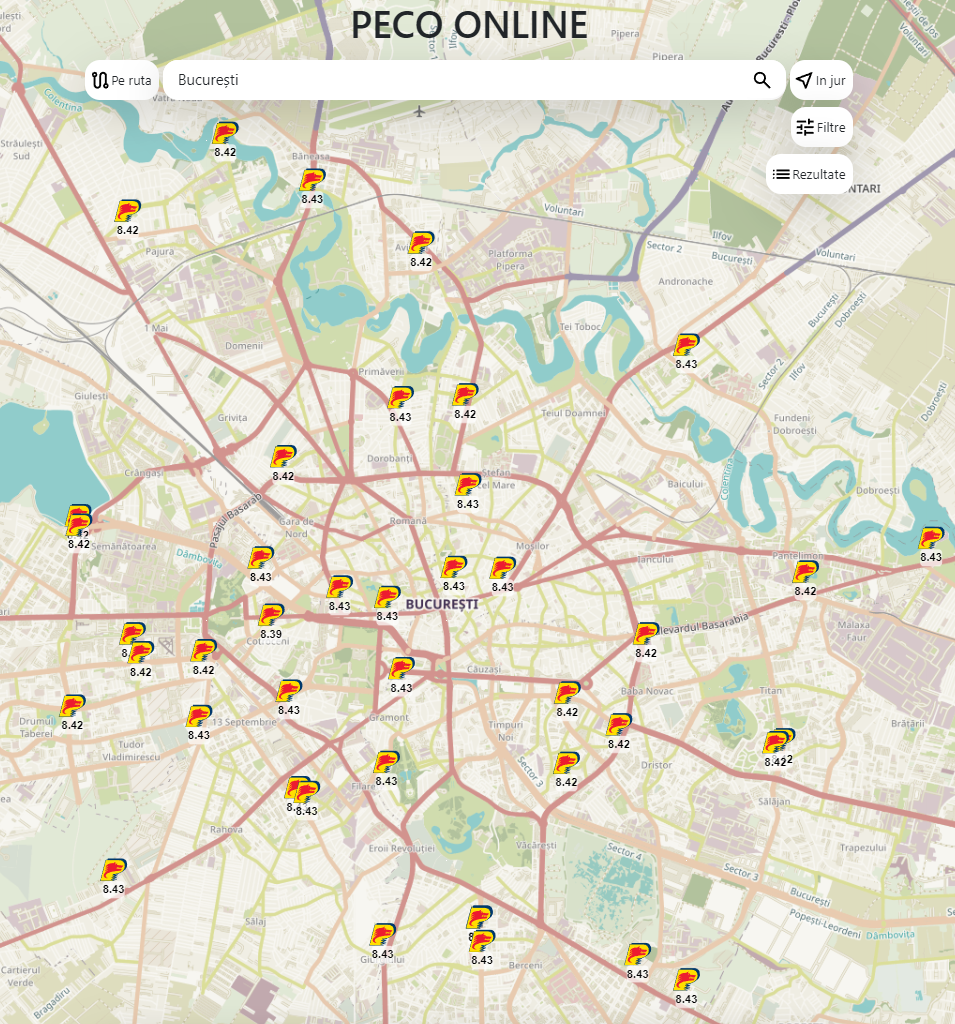The height and width of the screenshot is (1024, 955).
Task: Click the In jur location button
Action: [821, 80]
